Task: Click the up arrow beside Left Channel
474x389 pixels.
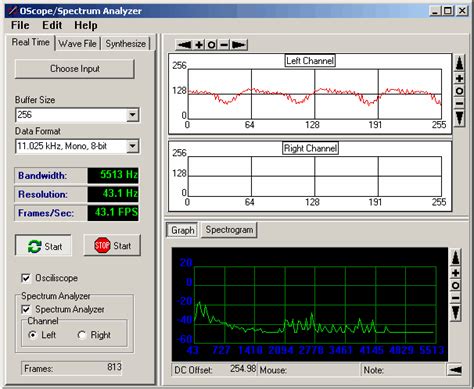Action: [459, 63]
